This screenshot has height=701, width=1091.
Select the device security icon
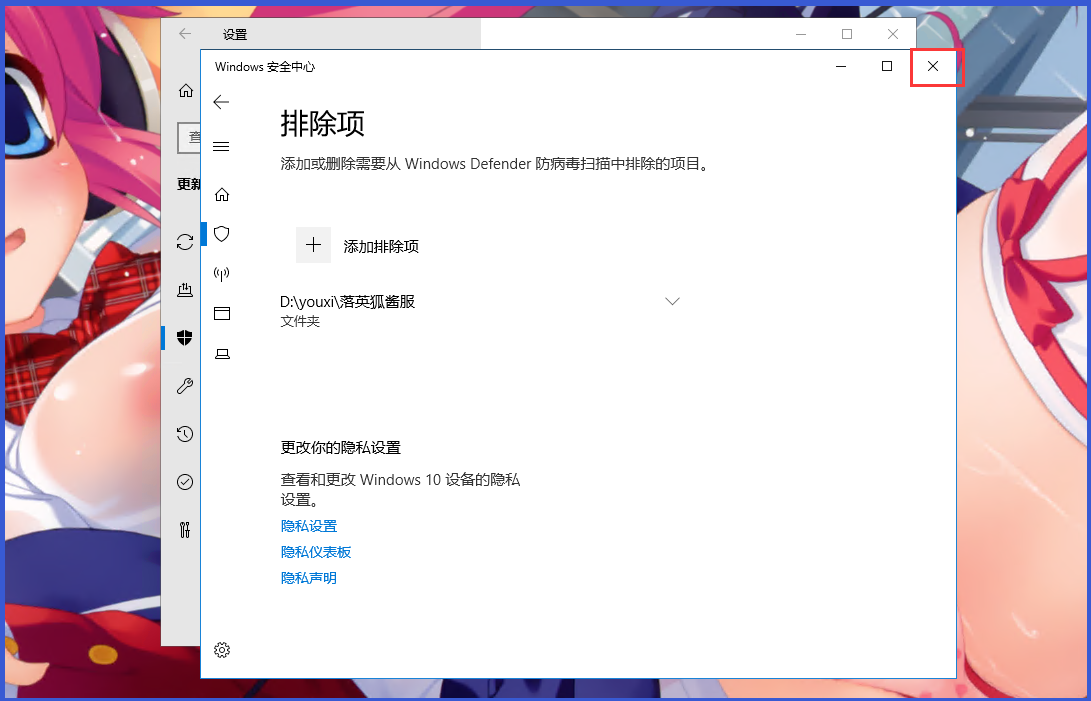pos(221,353)
